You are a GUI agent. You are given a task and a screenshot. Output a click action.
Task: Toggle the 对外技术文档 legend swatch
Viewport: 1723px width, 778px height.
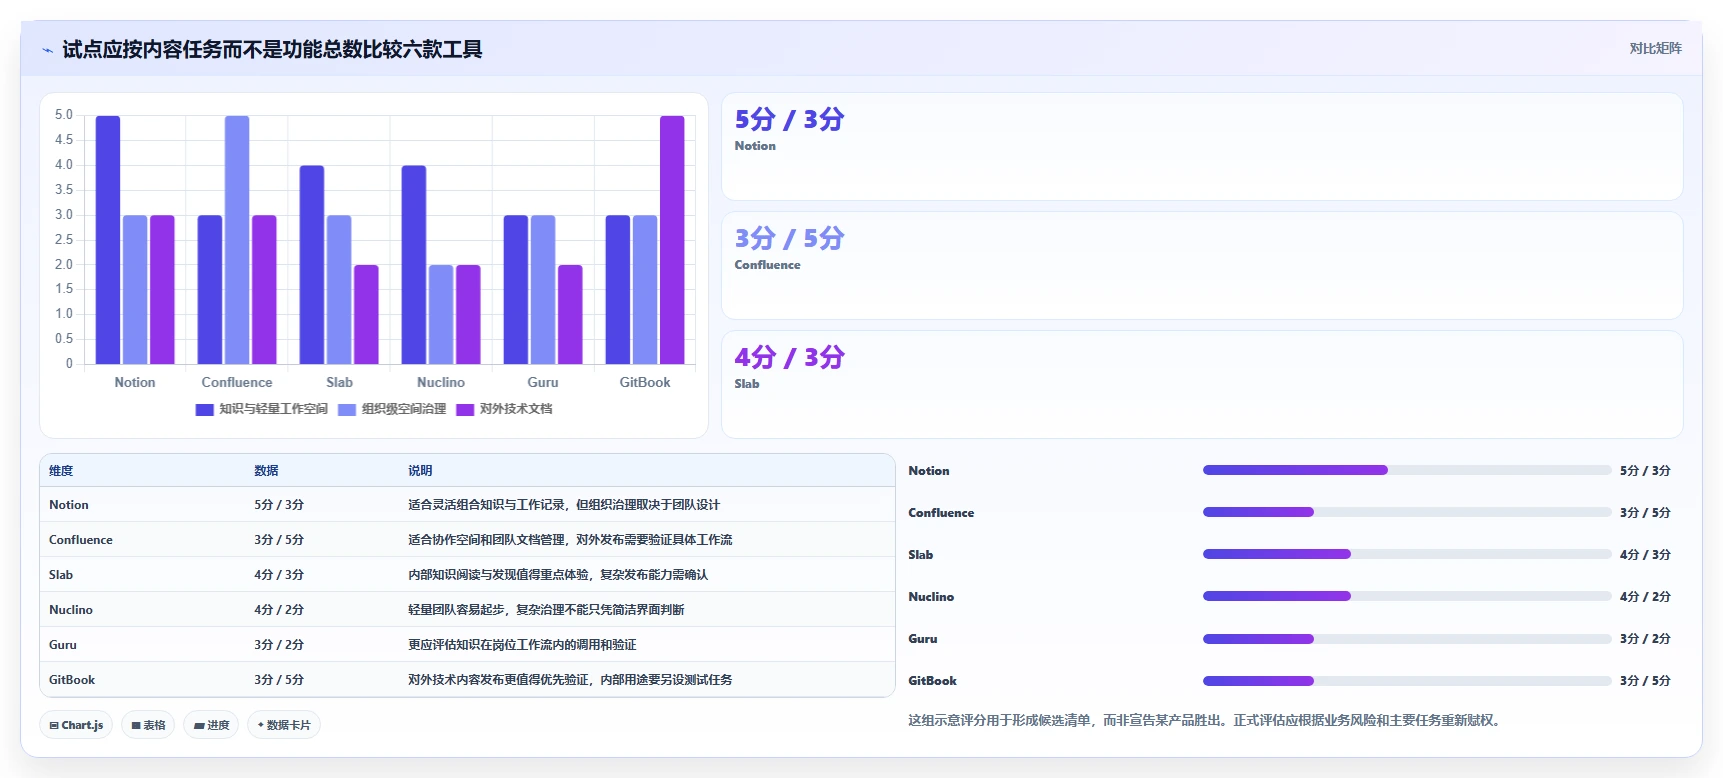[x=465, y=409]
